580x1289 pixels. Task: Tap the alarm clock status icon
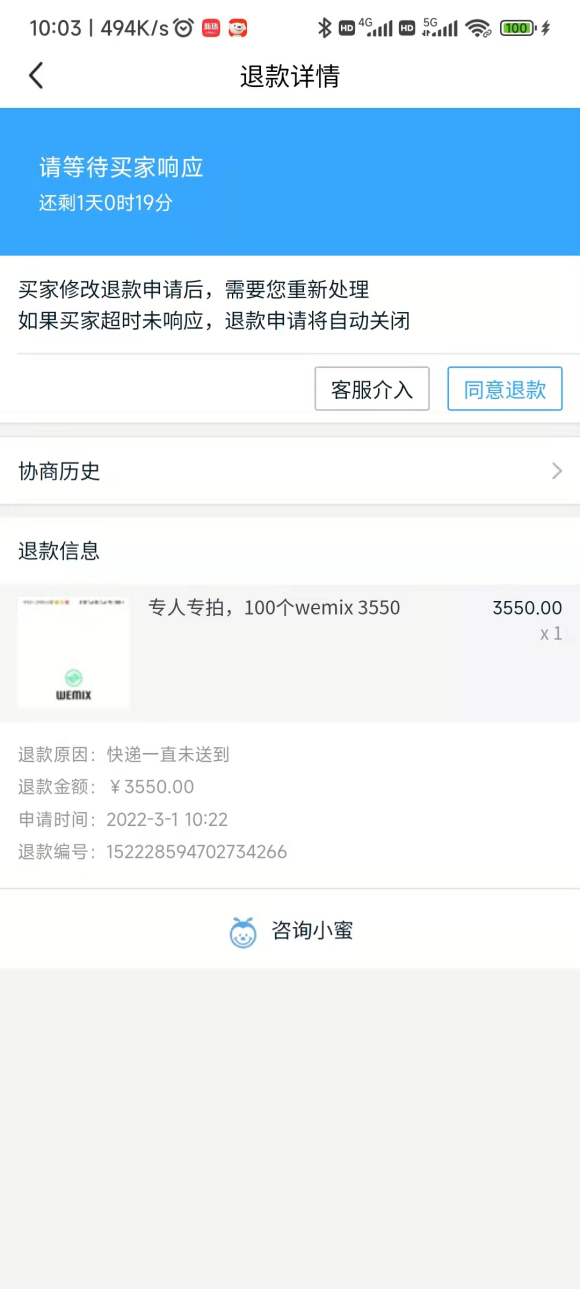tap(183, 28)
